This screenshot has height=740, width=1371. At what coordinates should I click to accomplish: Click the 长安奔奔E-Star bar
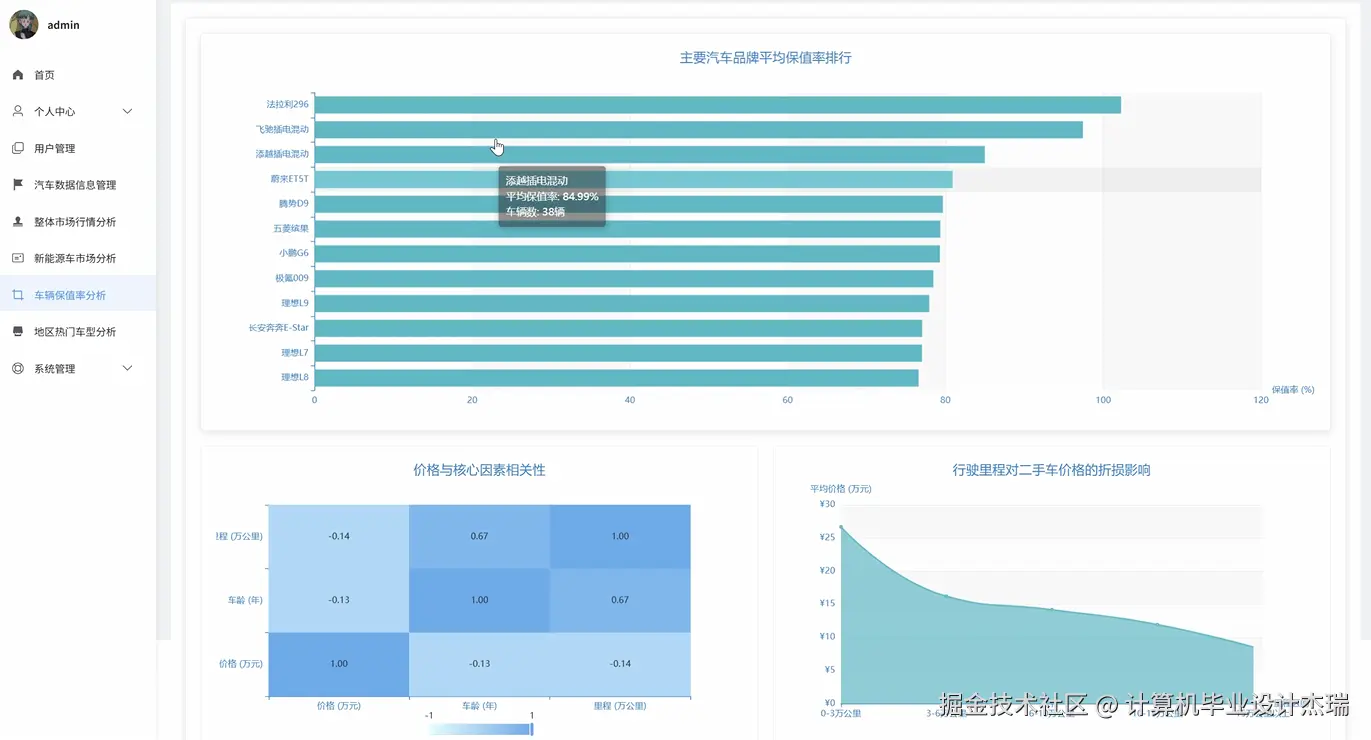(618, 328)
